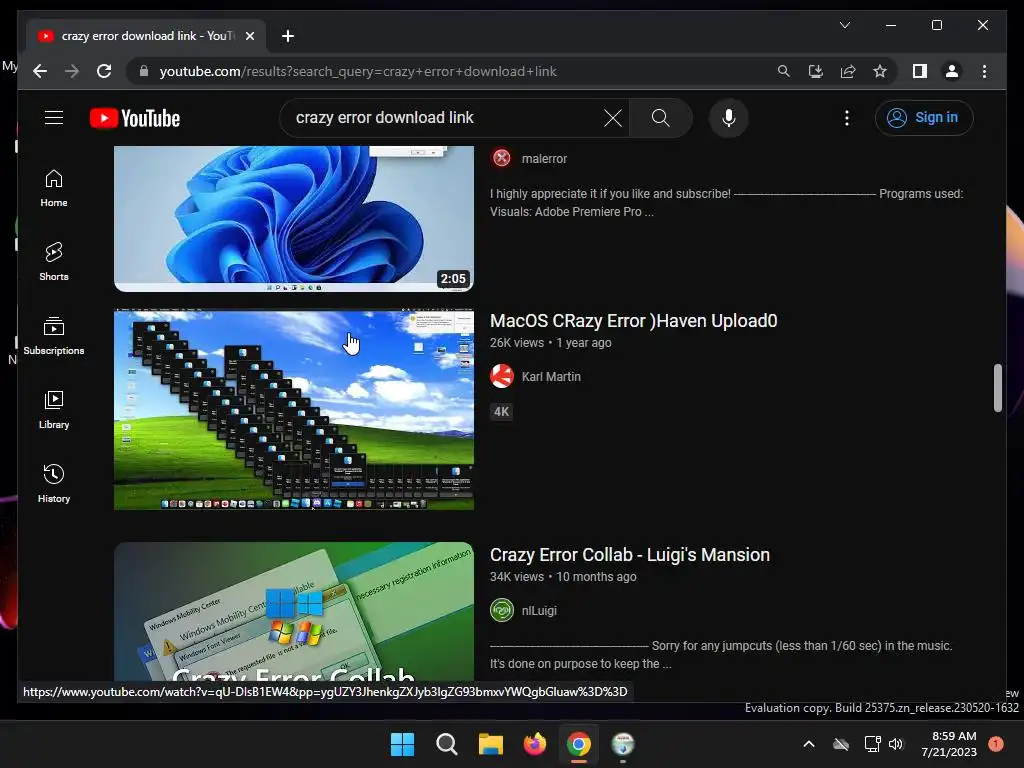Open Firefox from the taskbar
Viewport: 1024px width, 768px height.
535,744
